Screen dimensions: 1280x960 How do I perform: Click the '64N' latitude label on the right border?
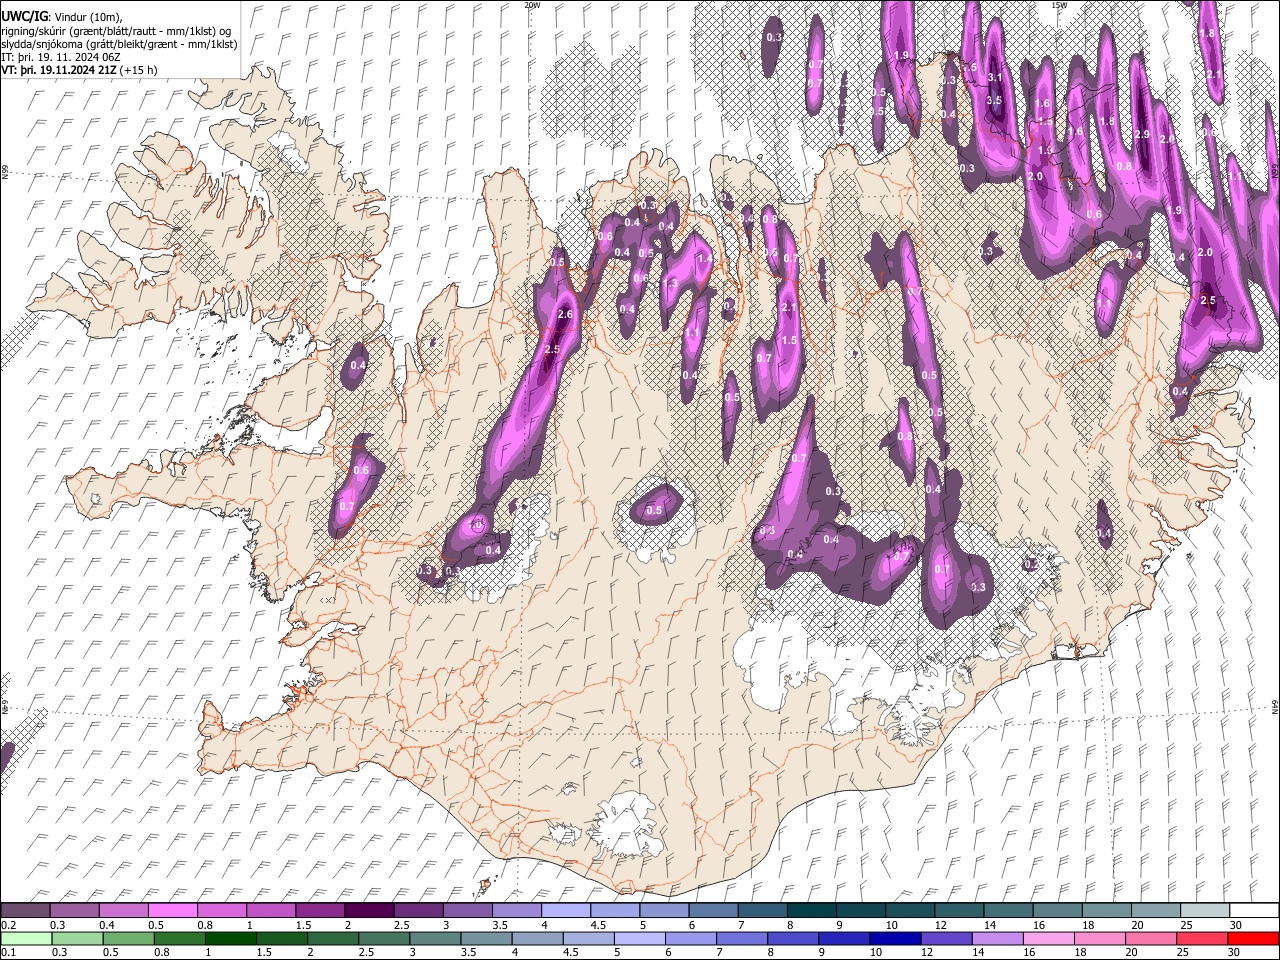1275,707
